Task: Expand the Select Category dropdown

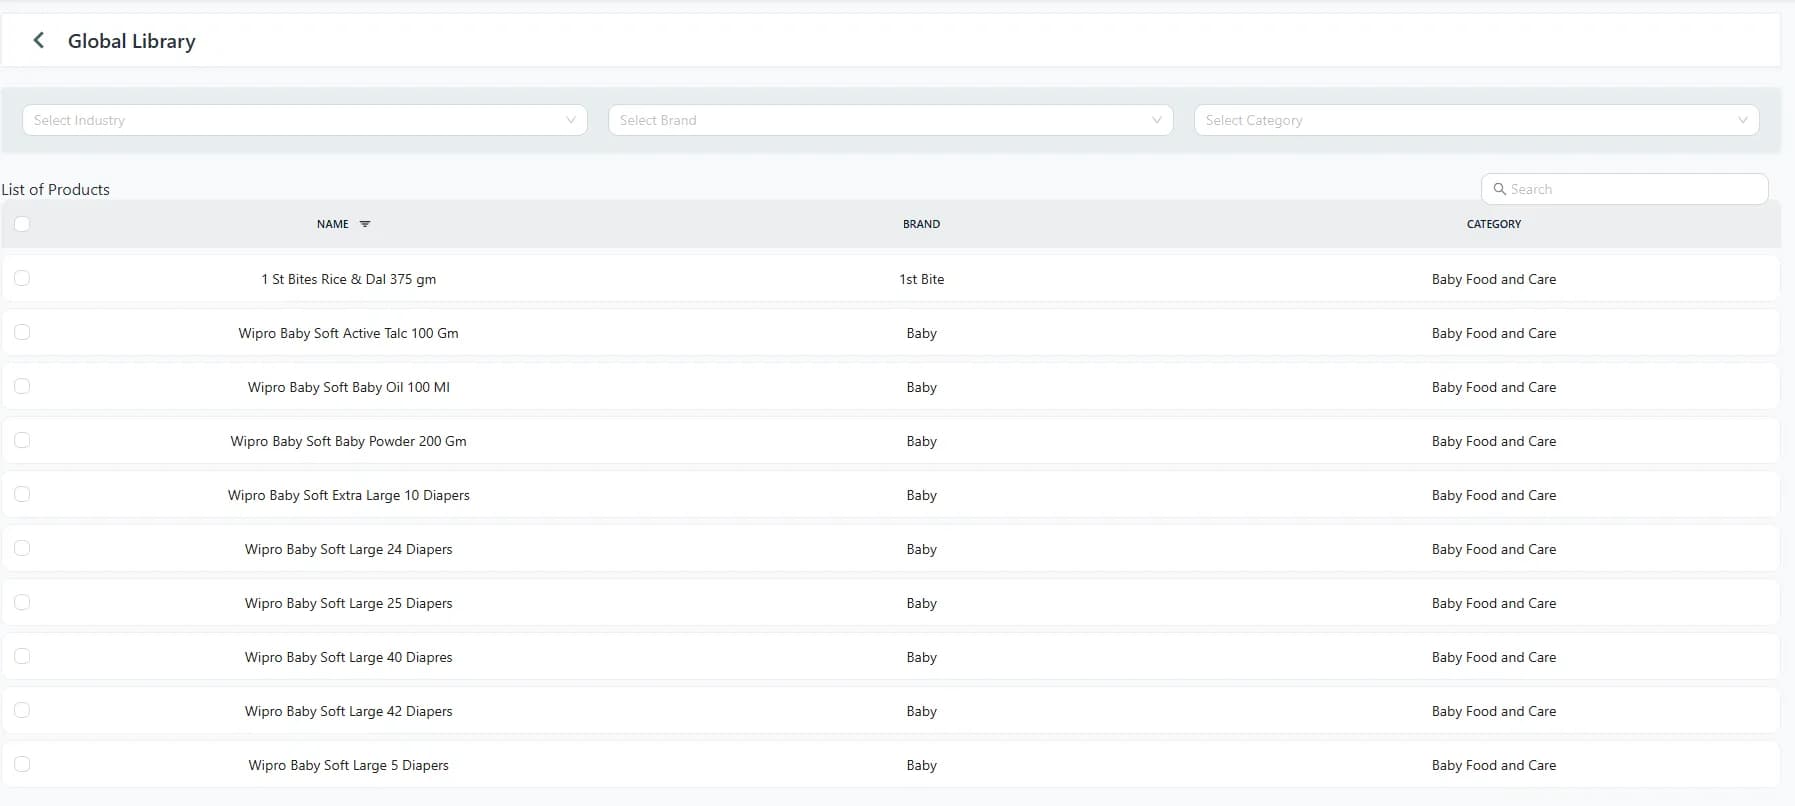Action: 1476,120
